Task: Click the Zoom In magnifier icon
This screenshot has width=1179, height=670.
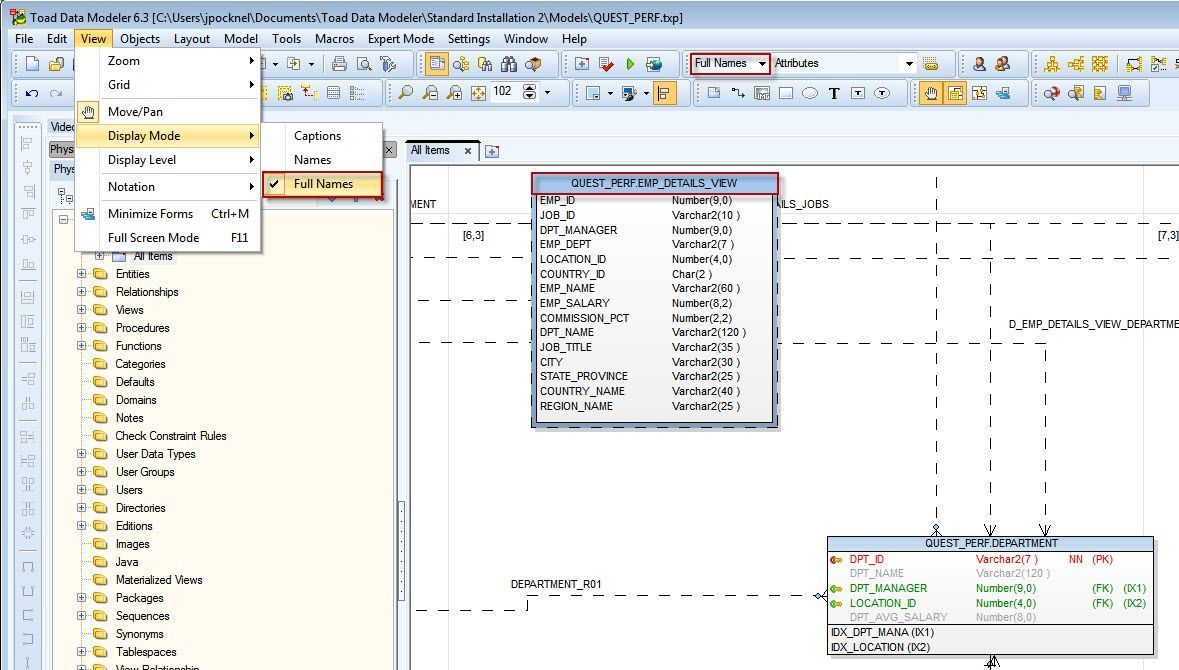Action: click(454, 93)
